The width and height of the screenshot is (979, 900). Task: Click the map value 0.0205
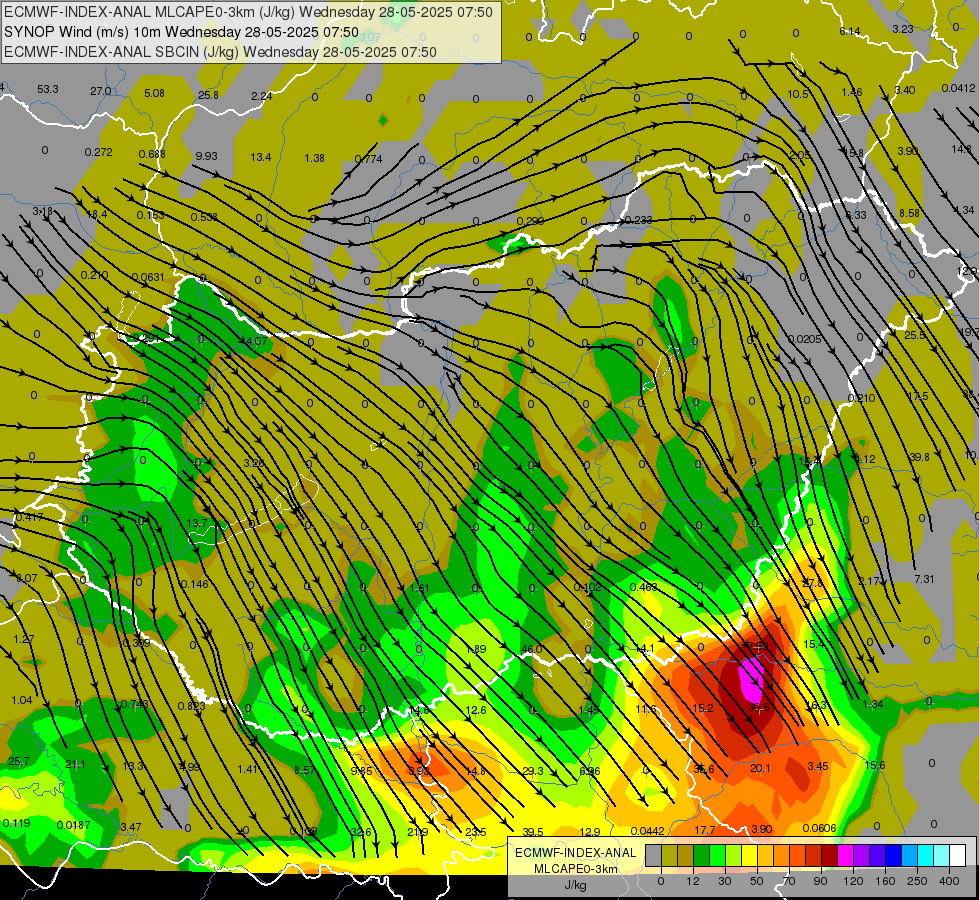[804, 339]
